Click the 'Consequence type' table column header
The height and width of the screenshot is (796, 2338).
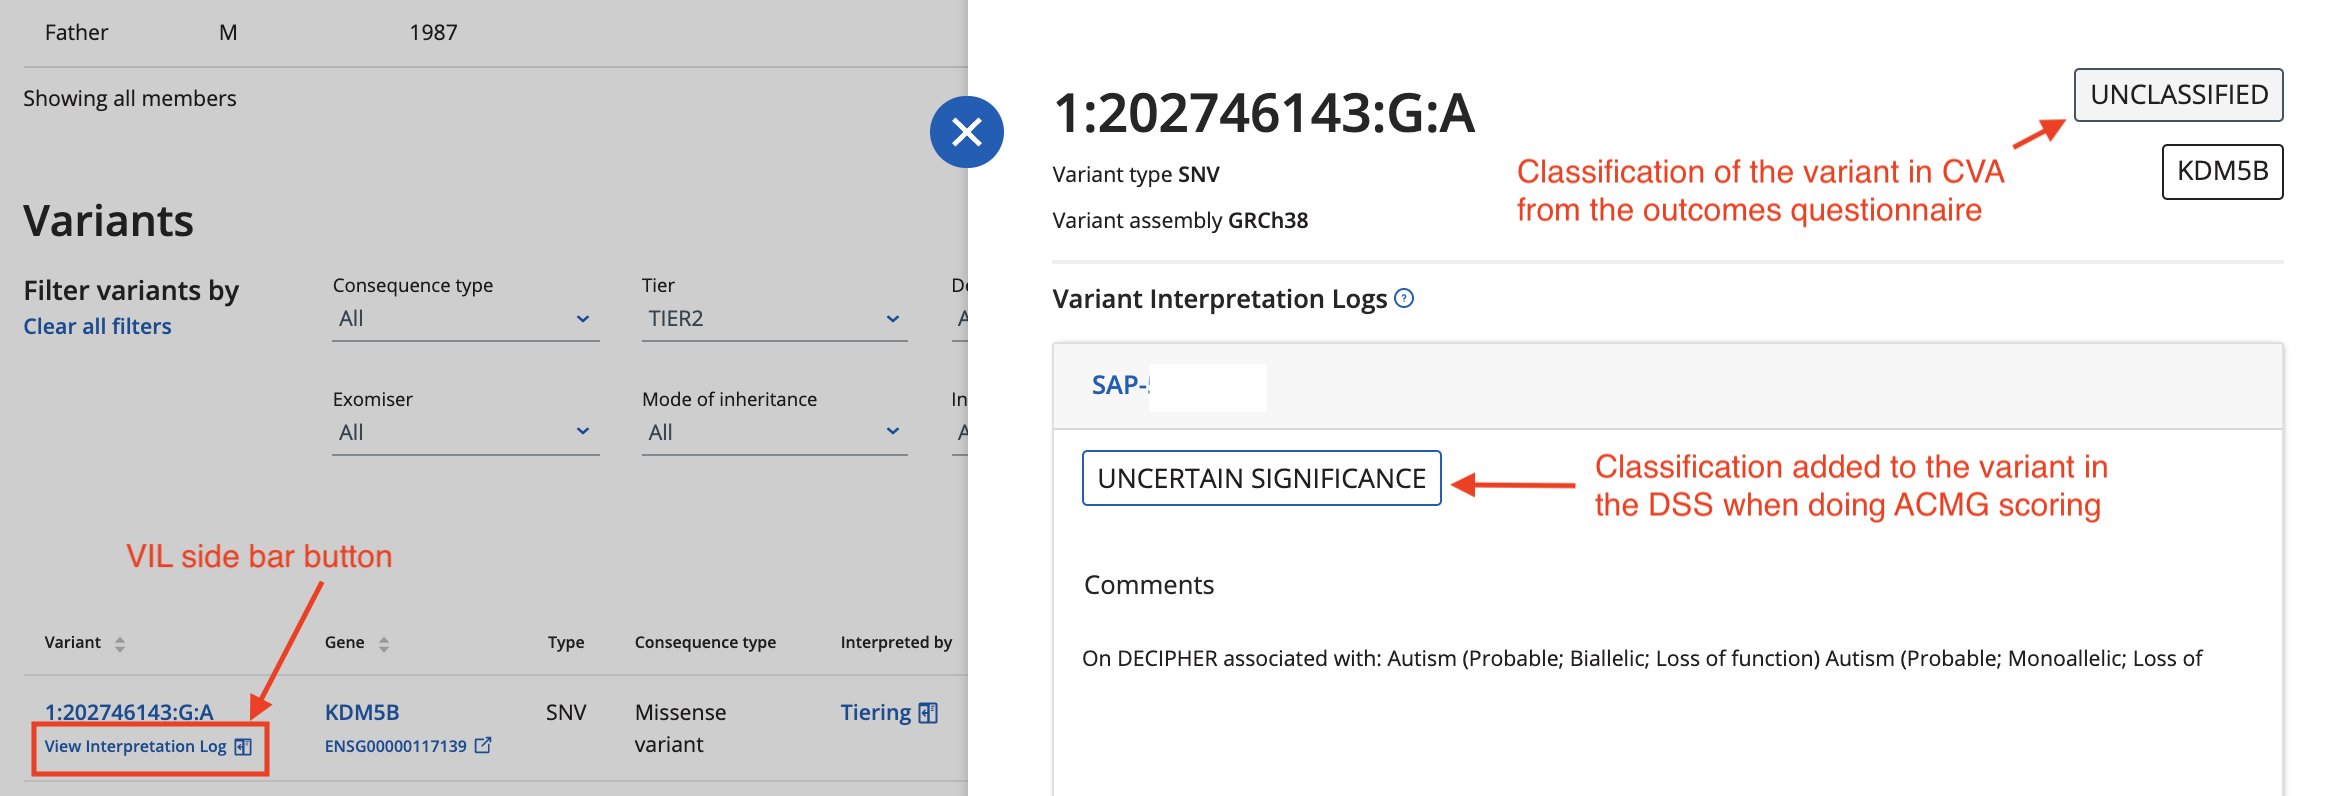pyautogui.click(x=705, y=642)
